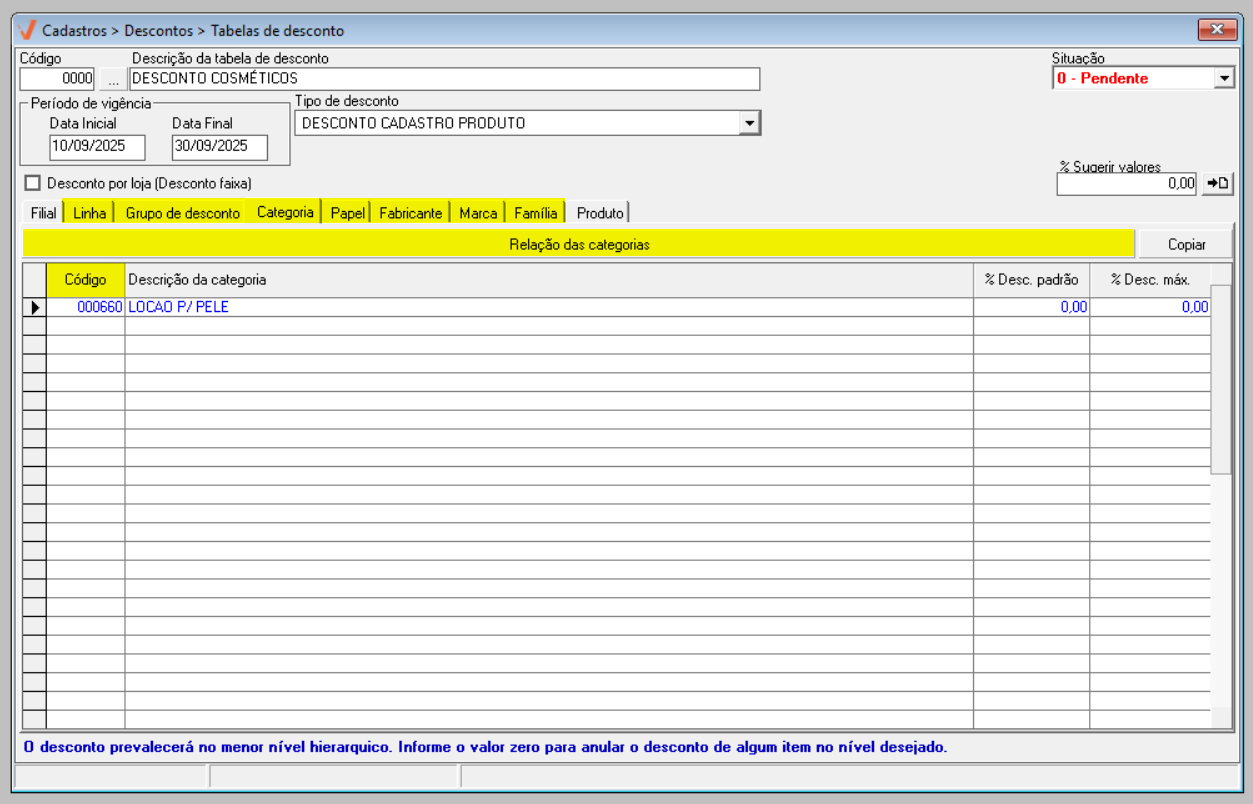The width and height of the screenshot is (1253, 804).
Task: Switch to the Filial tab
Action: (43, 213)
